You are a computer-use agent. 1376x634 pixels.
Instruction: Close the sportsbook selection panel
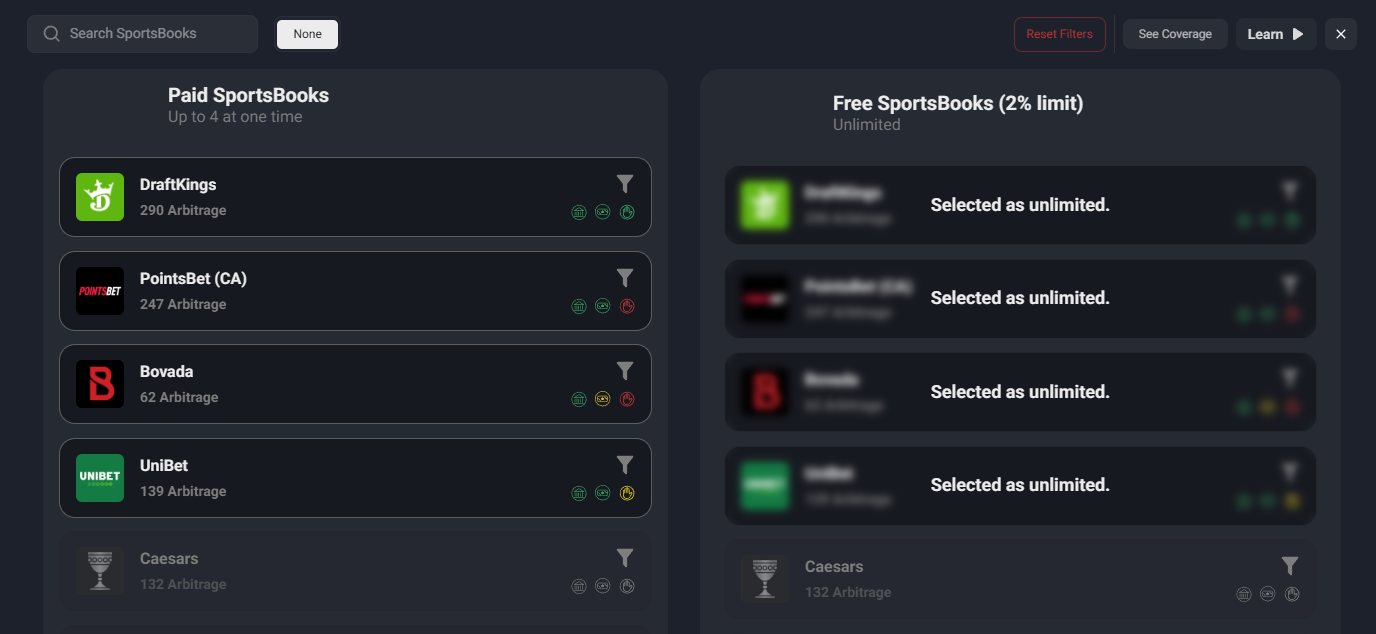[x=1341, y=34]
